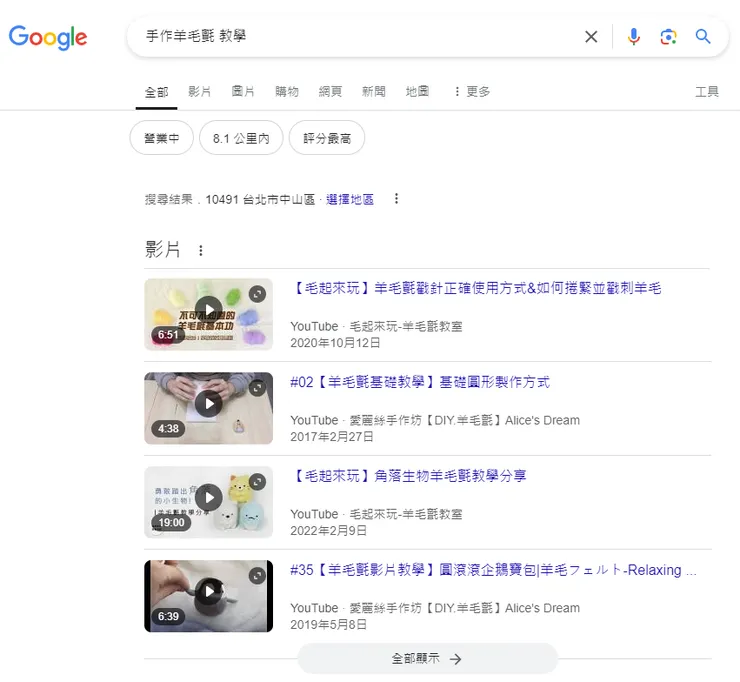Screen dimensions: 740x682
Task: Open #35 圓滾滾企鵝寶包 video link
Action: coord(493,570)
